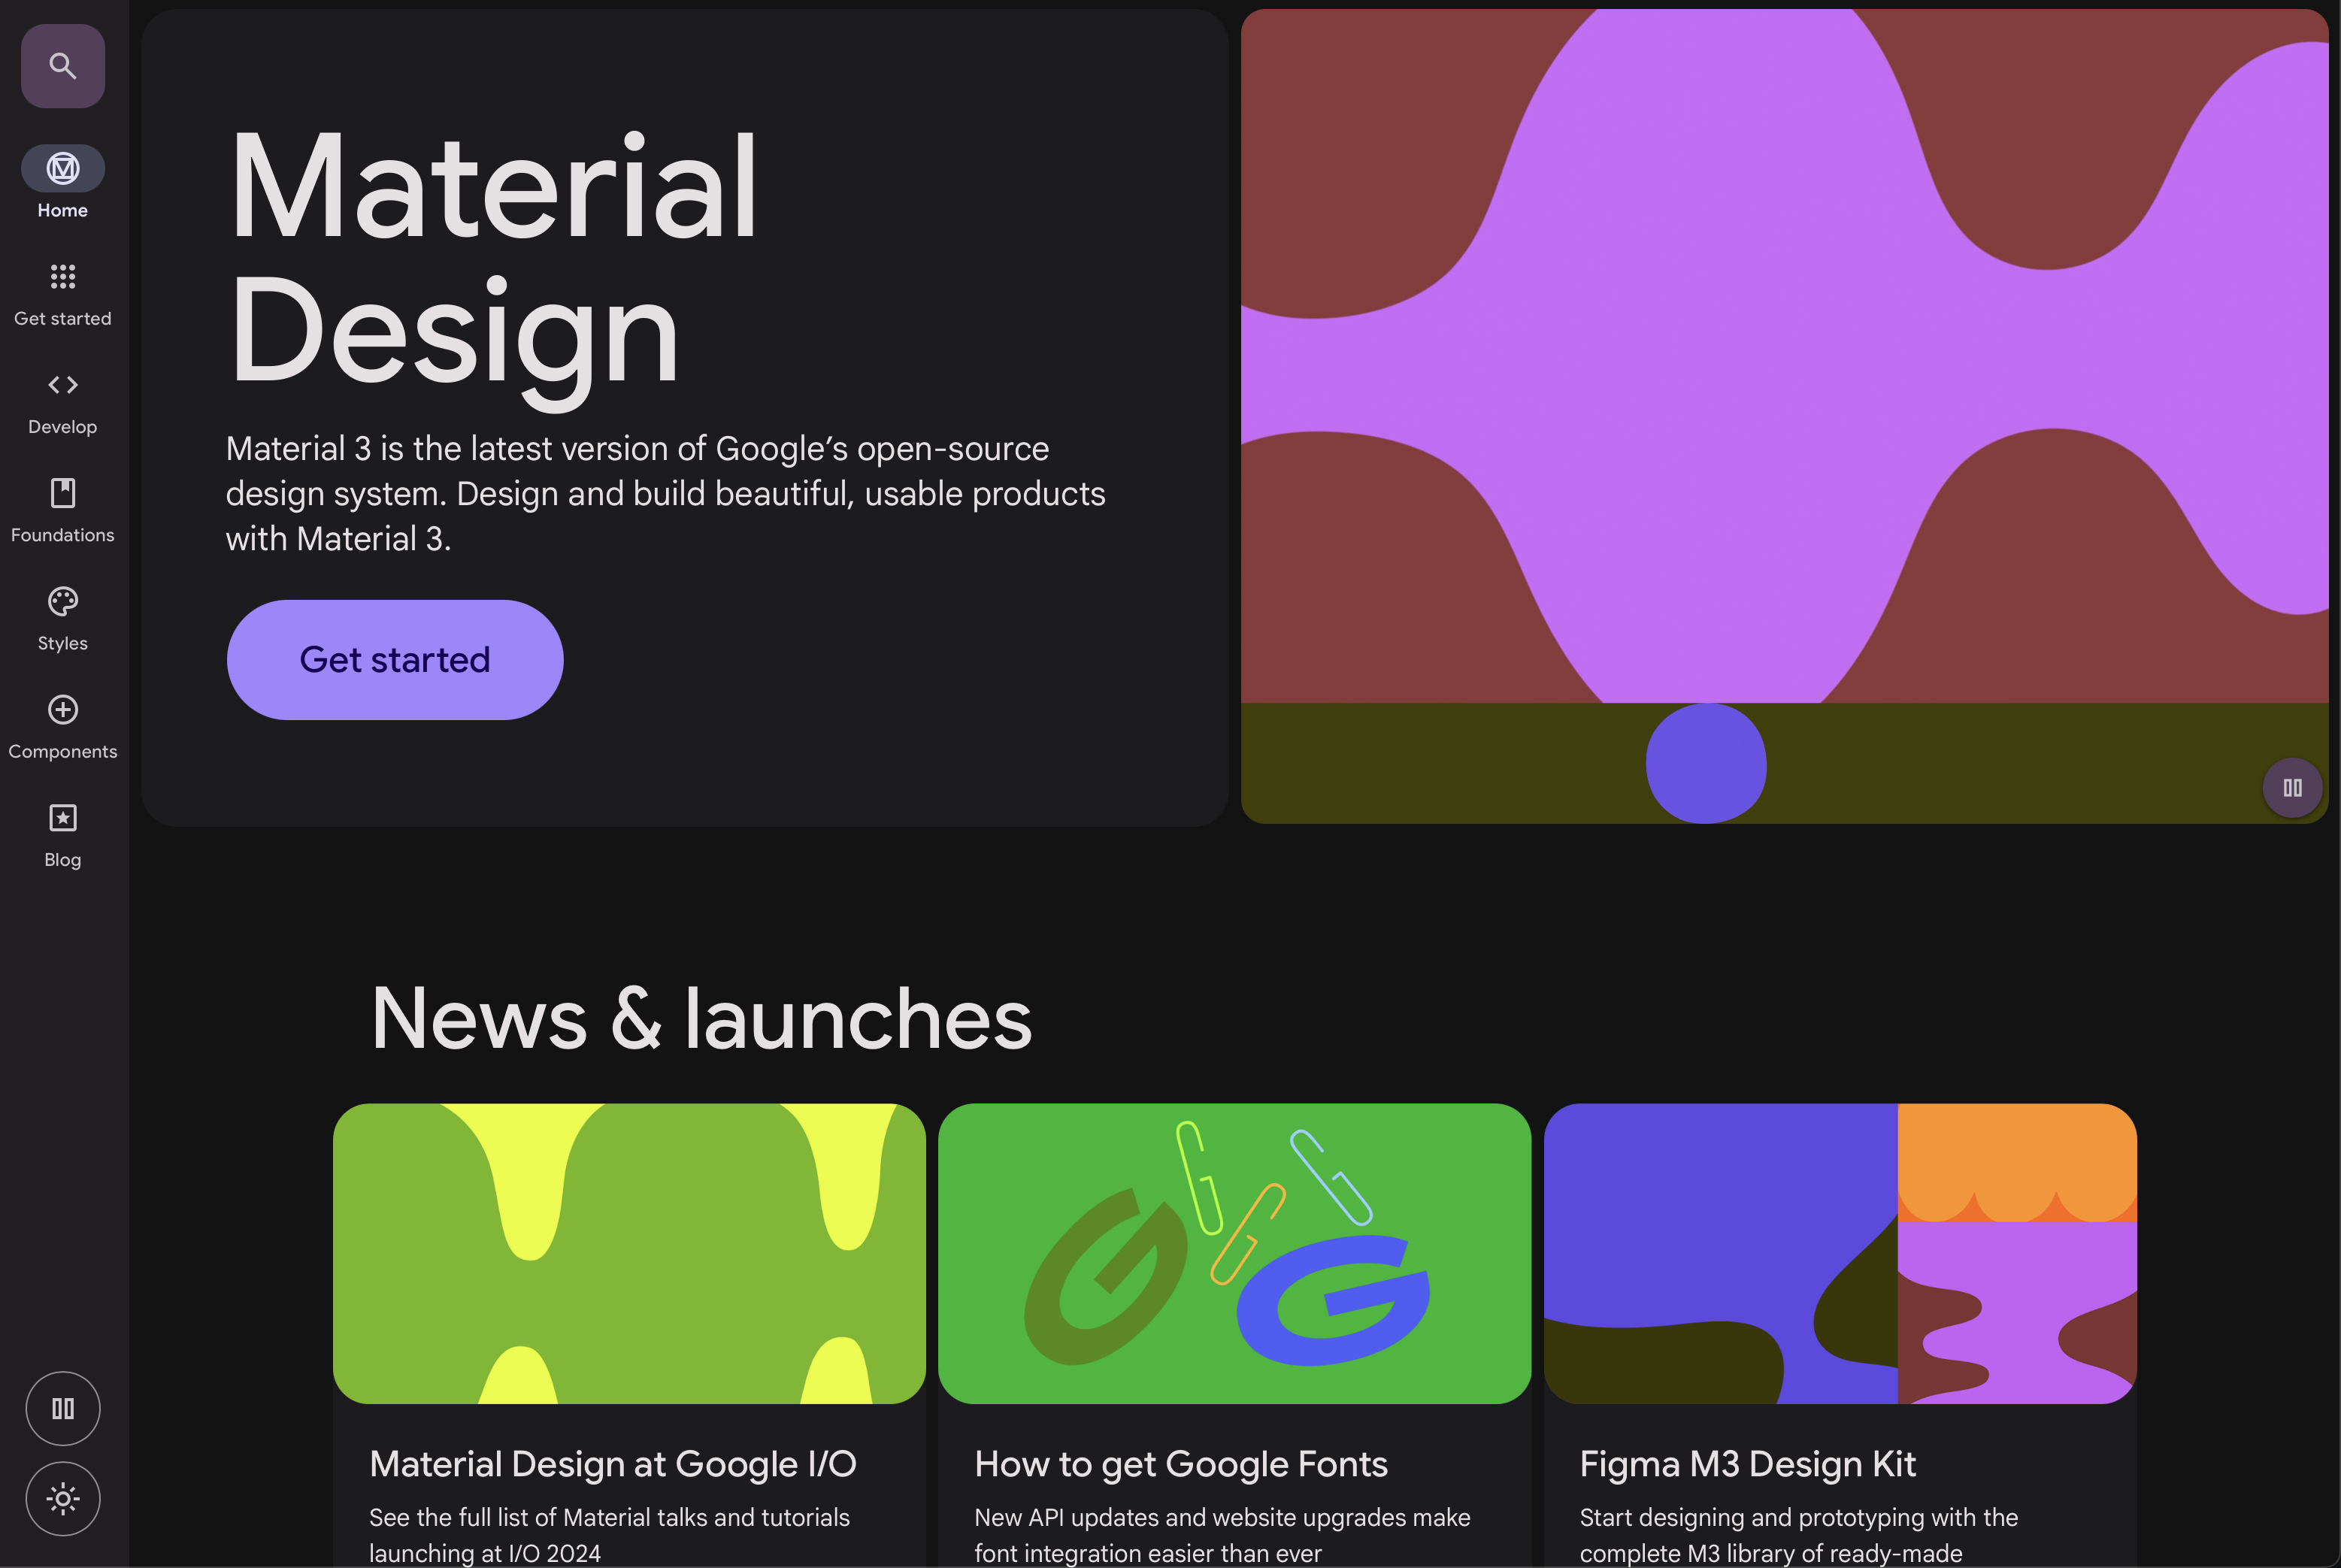Open Styles palette icon
2341x1568 pixels.
pyautogui.click(x=63, y=601)
